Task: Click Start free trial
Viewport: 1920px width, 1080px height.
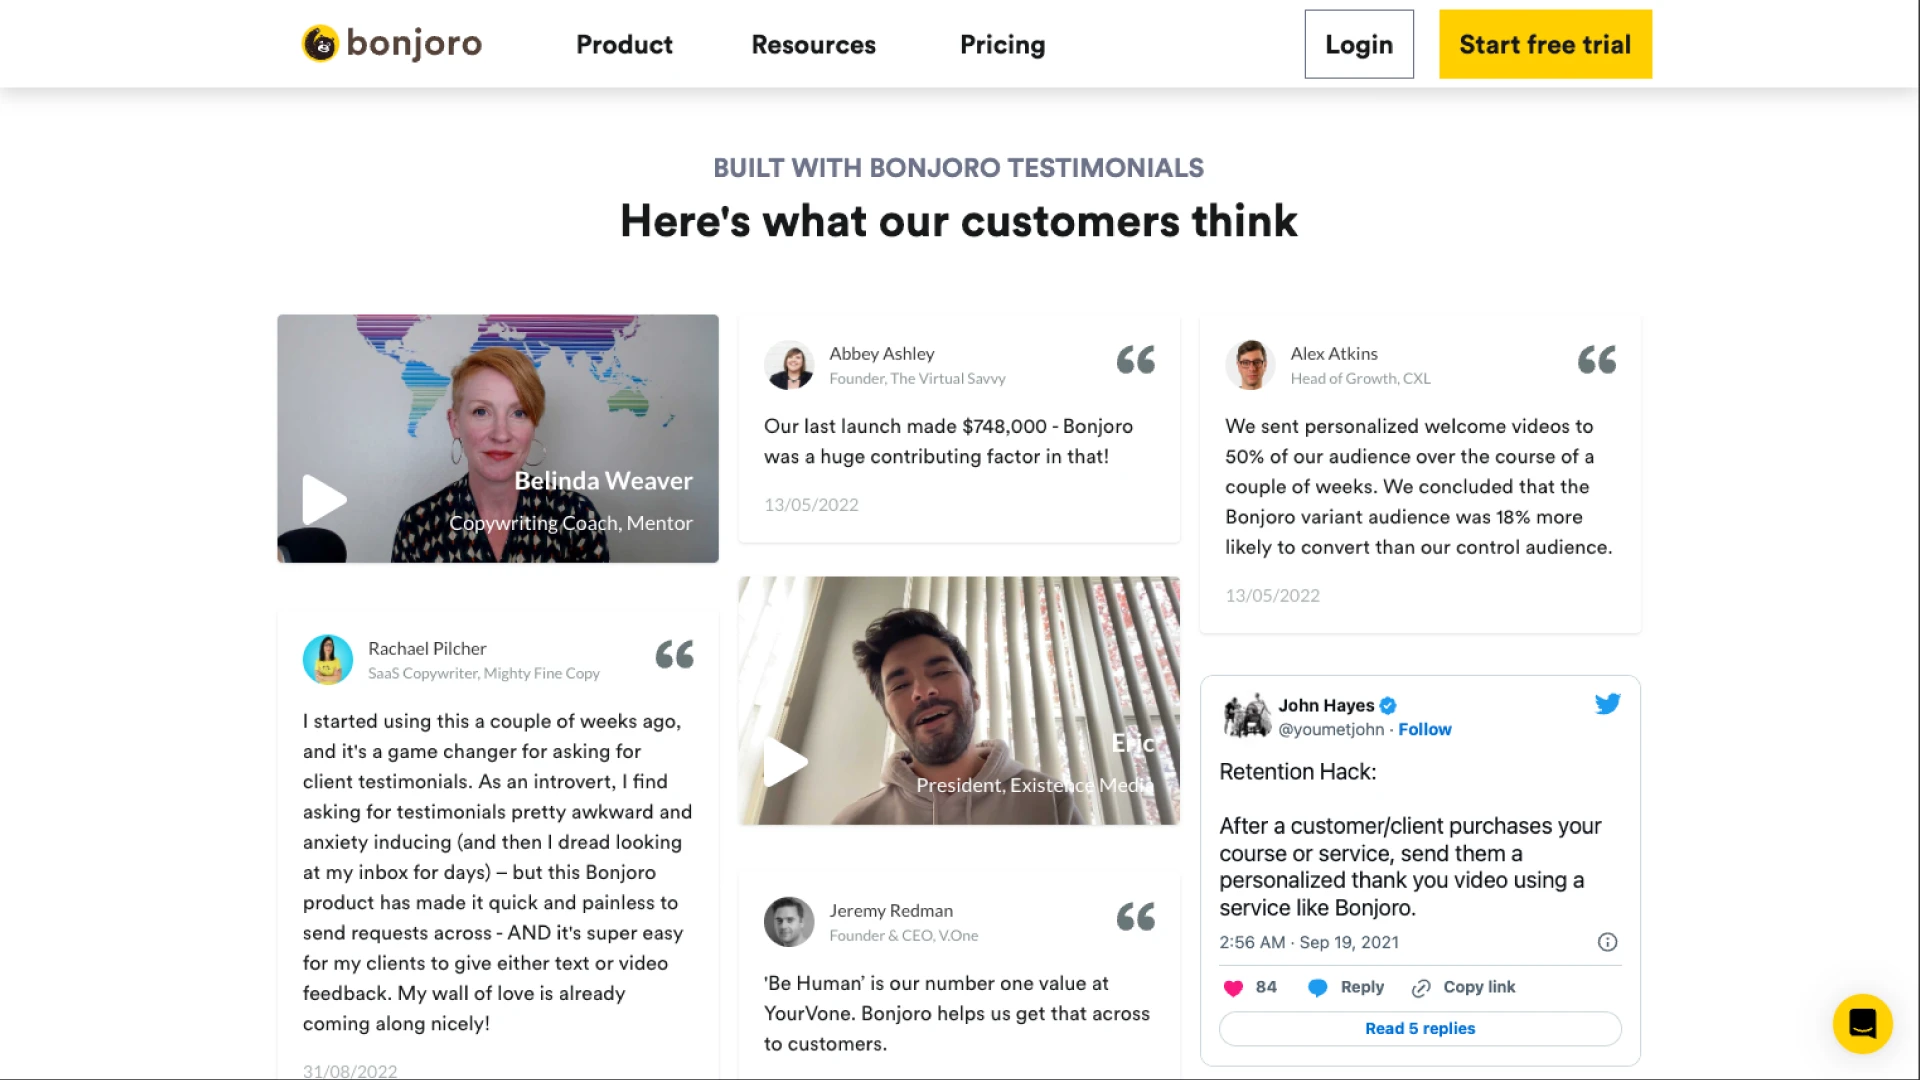Action: [x=1545, y=44]
